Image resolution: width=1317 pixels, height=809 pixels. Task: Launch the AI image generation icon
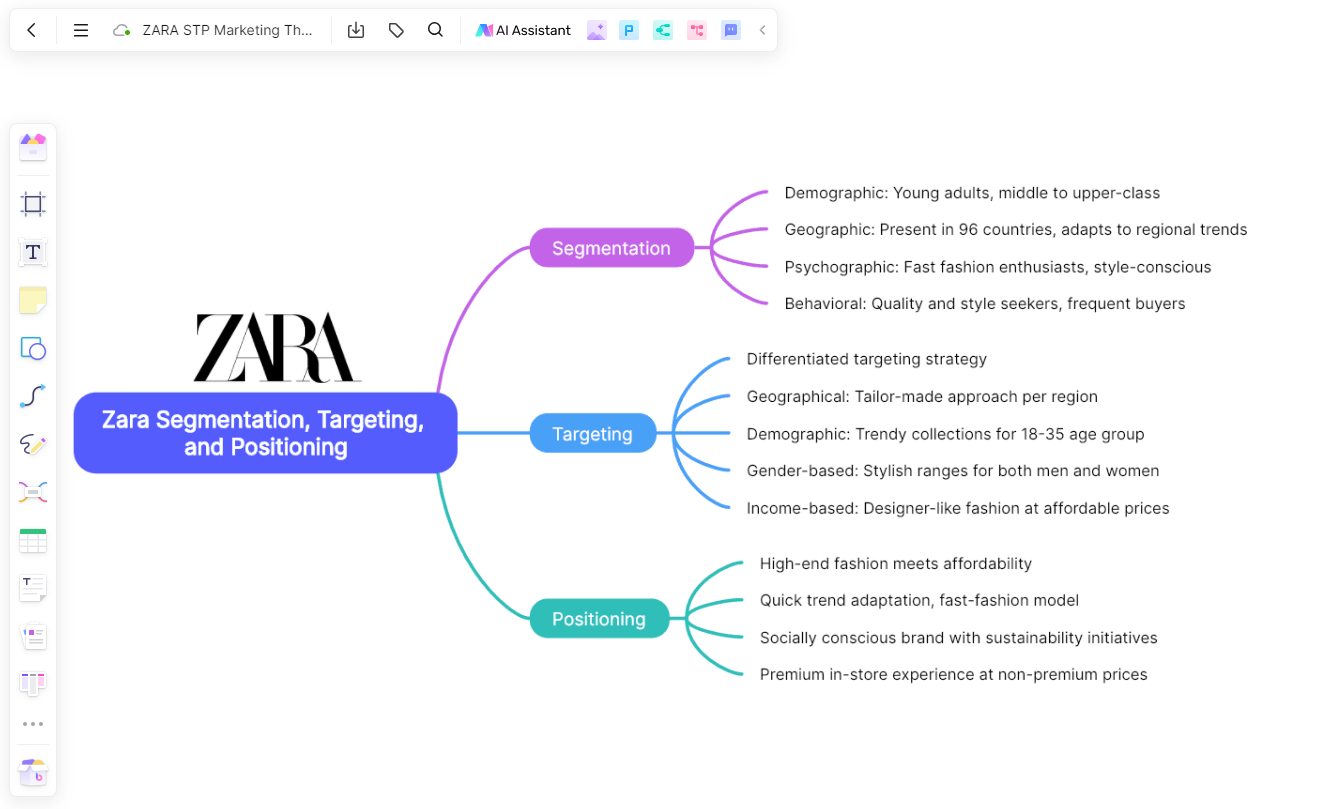click(596, 30)
